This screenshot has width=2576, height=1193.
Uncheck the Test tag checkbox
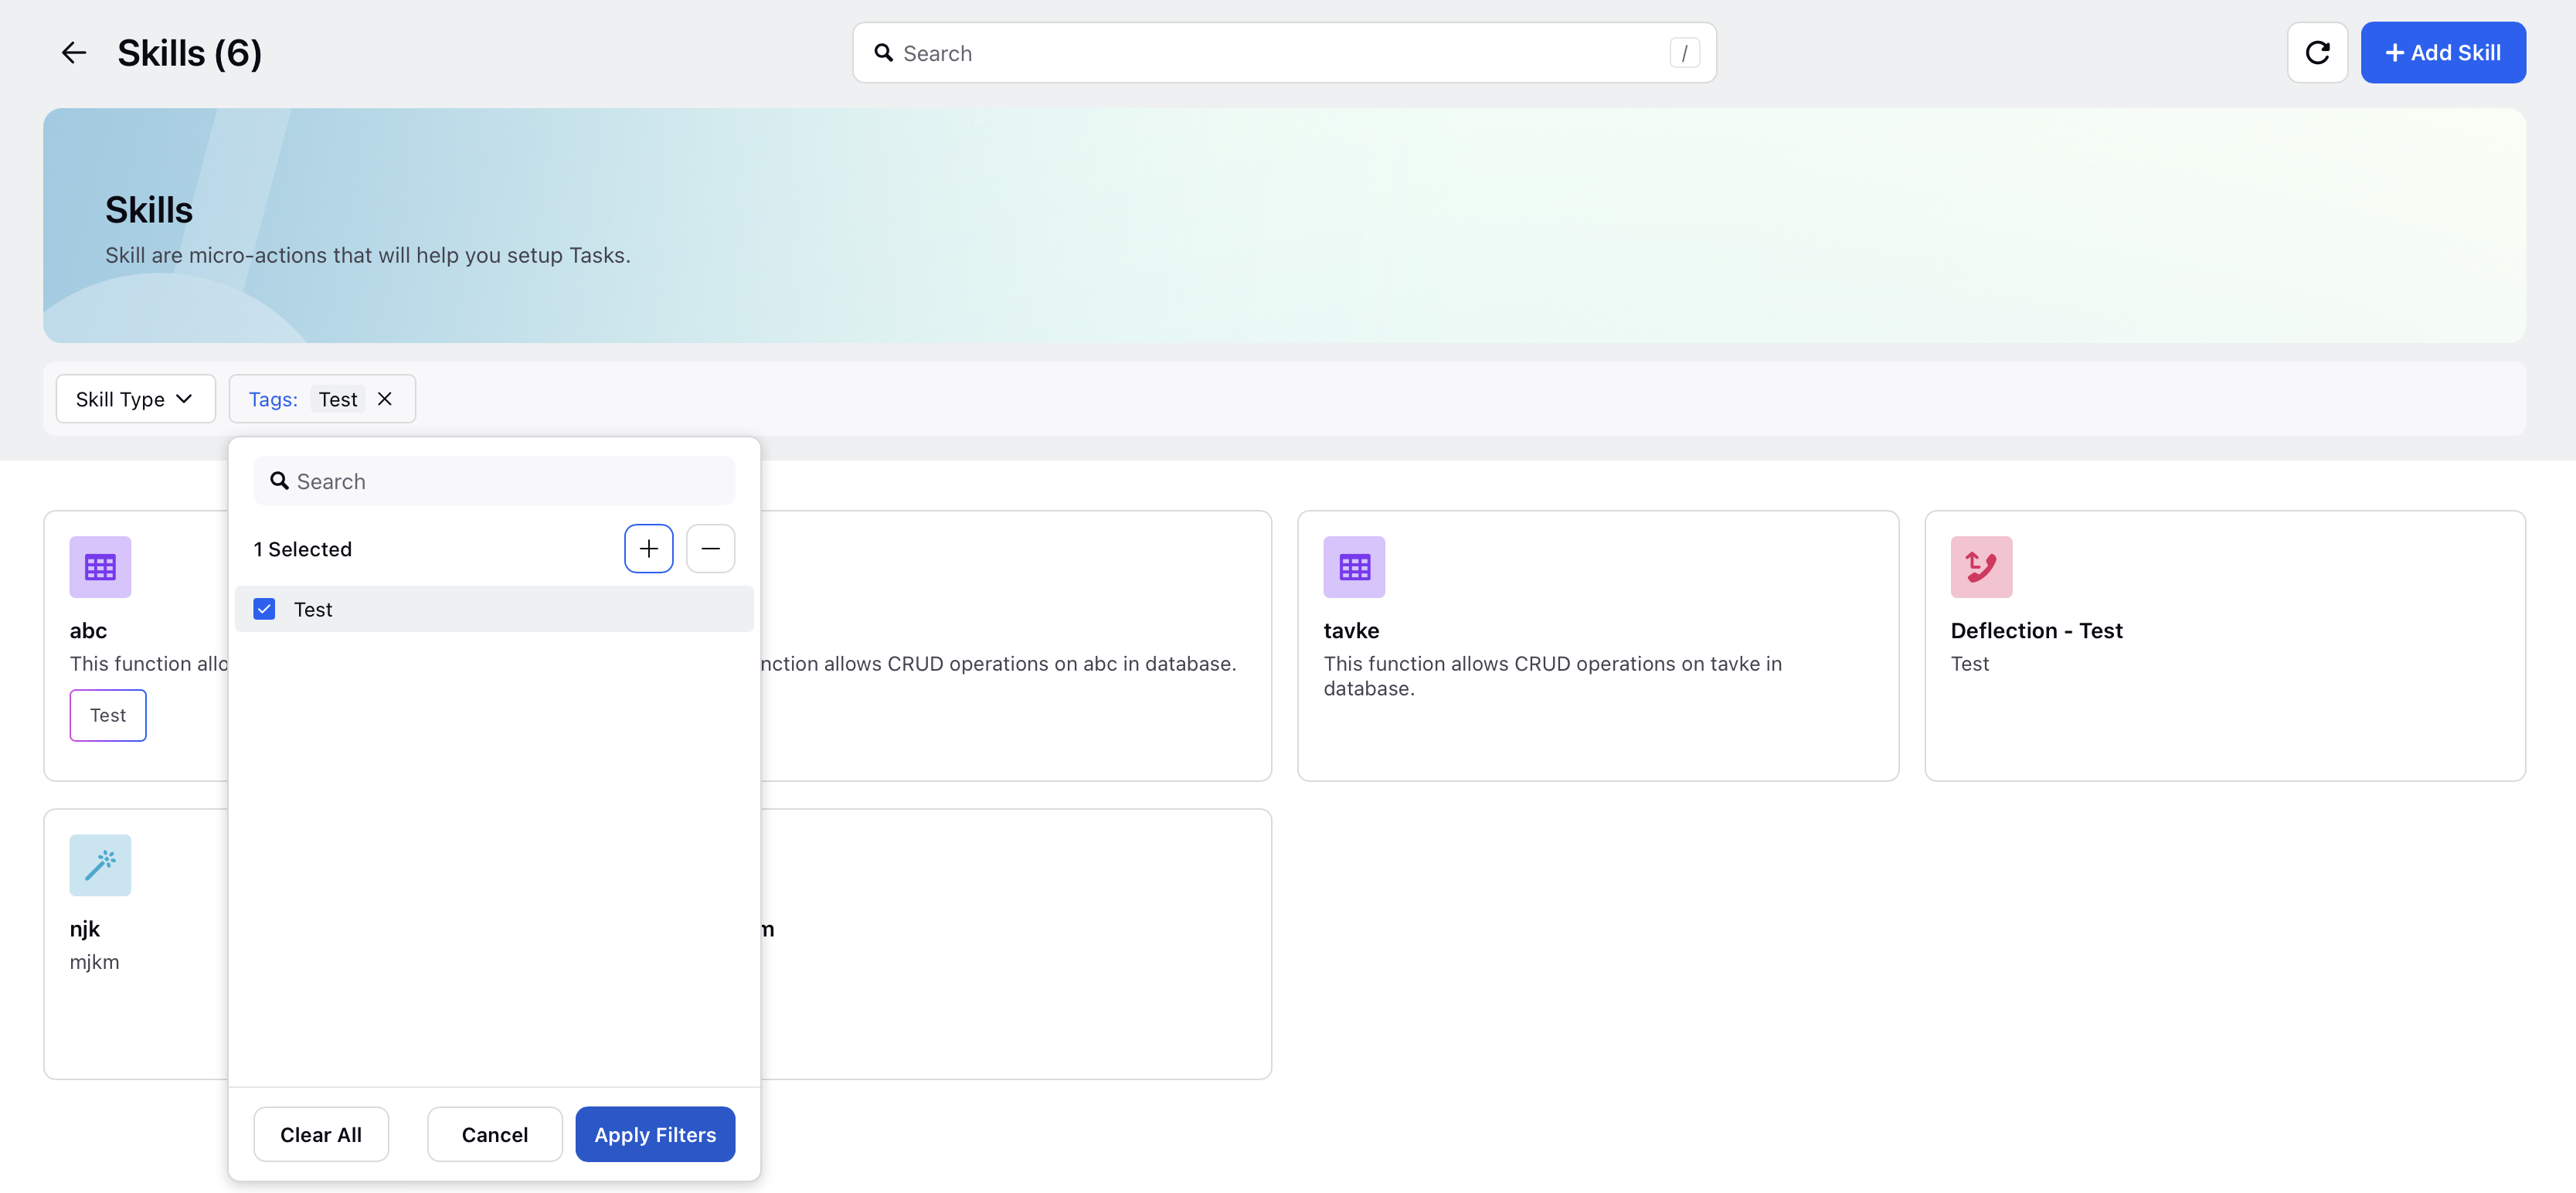click(x=264, y=609)
